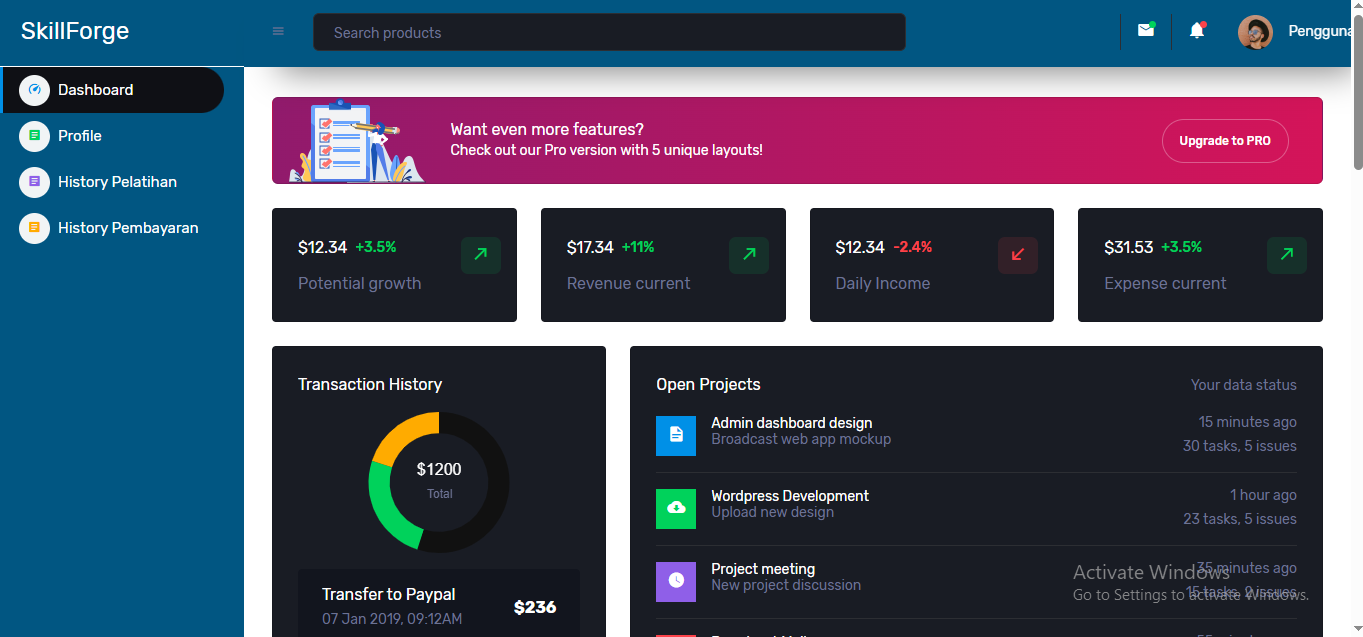Click the Daily Income down-arrow icon
Screen dimensions: 1363x637
(x=1018, y=255)
